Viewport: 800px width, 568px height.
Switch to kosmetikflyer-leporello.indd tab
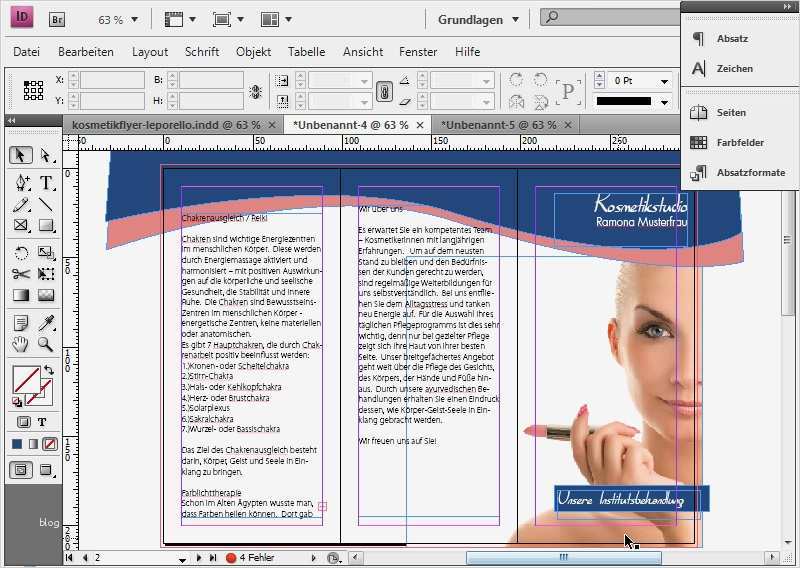pyautogui.click(x=166, y=125)
